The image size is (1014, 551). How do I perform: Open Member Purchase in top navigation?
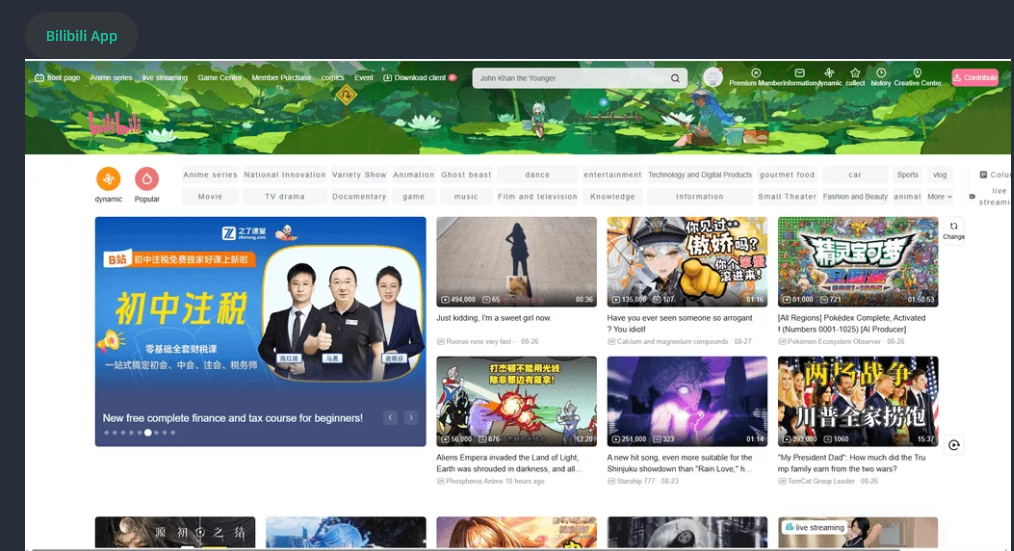tap(281, 78)
